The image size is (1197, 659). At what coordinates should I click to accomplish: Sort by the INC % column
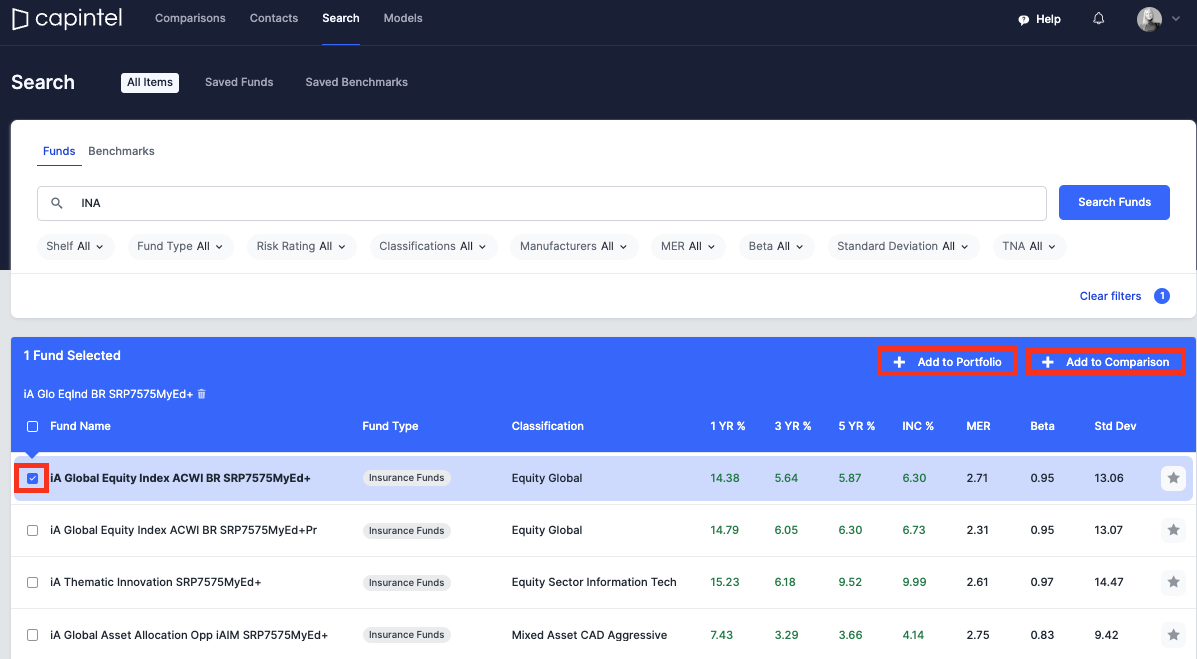(x=918, y=426)
